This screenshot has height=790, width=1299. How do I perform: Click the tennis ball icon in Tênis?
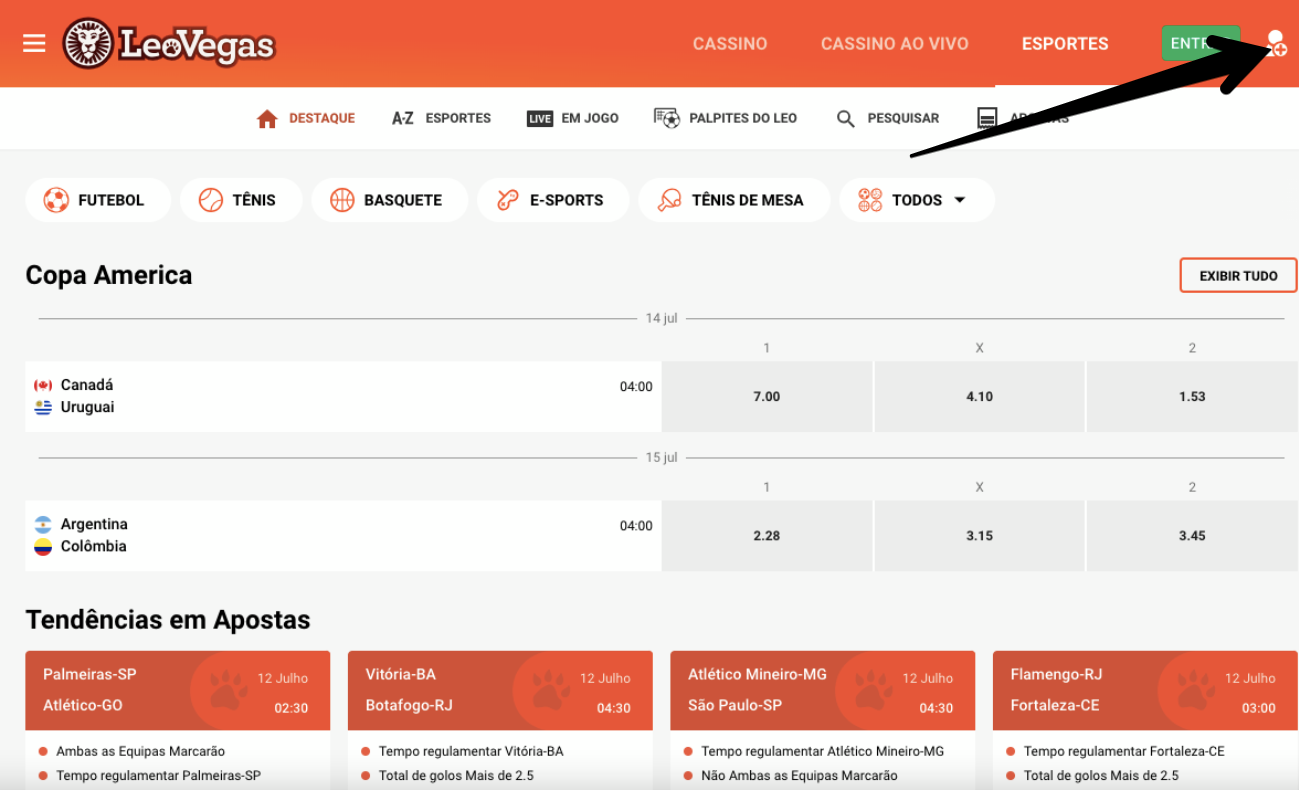point(211,200)
